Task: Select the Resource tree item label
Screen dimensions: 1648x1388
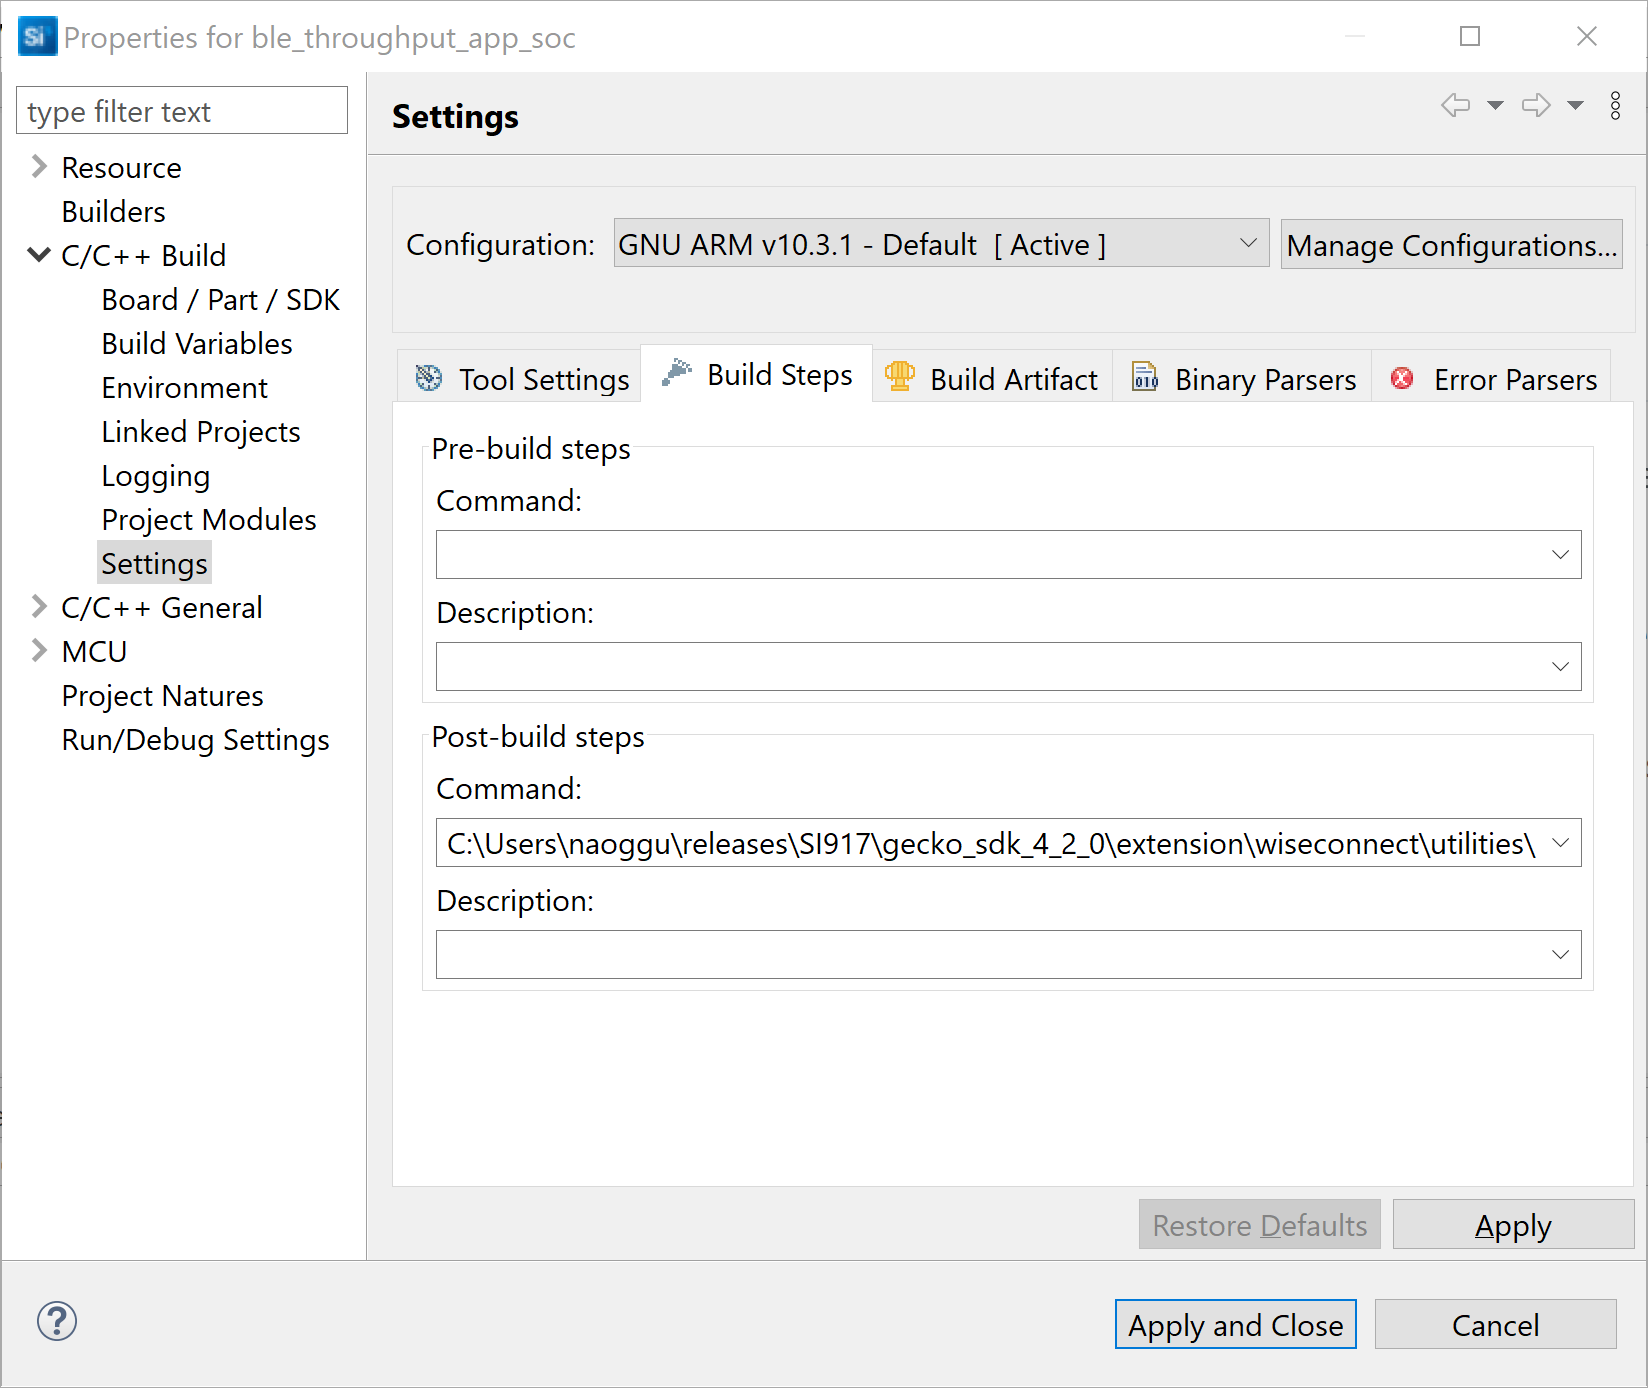Action: [121, 167]
